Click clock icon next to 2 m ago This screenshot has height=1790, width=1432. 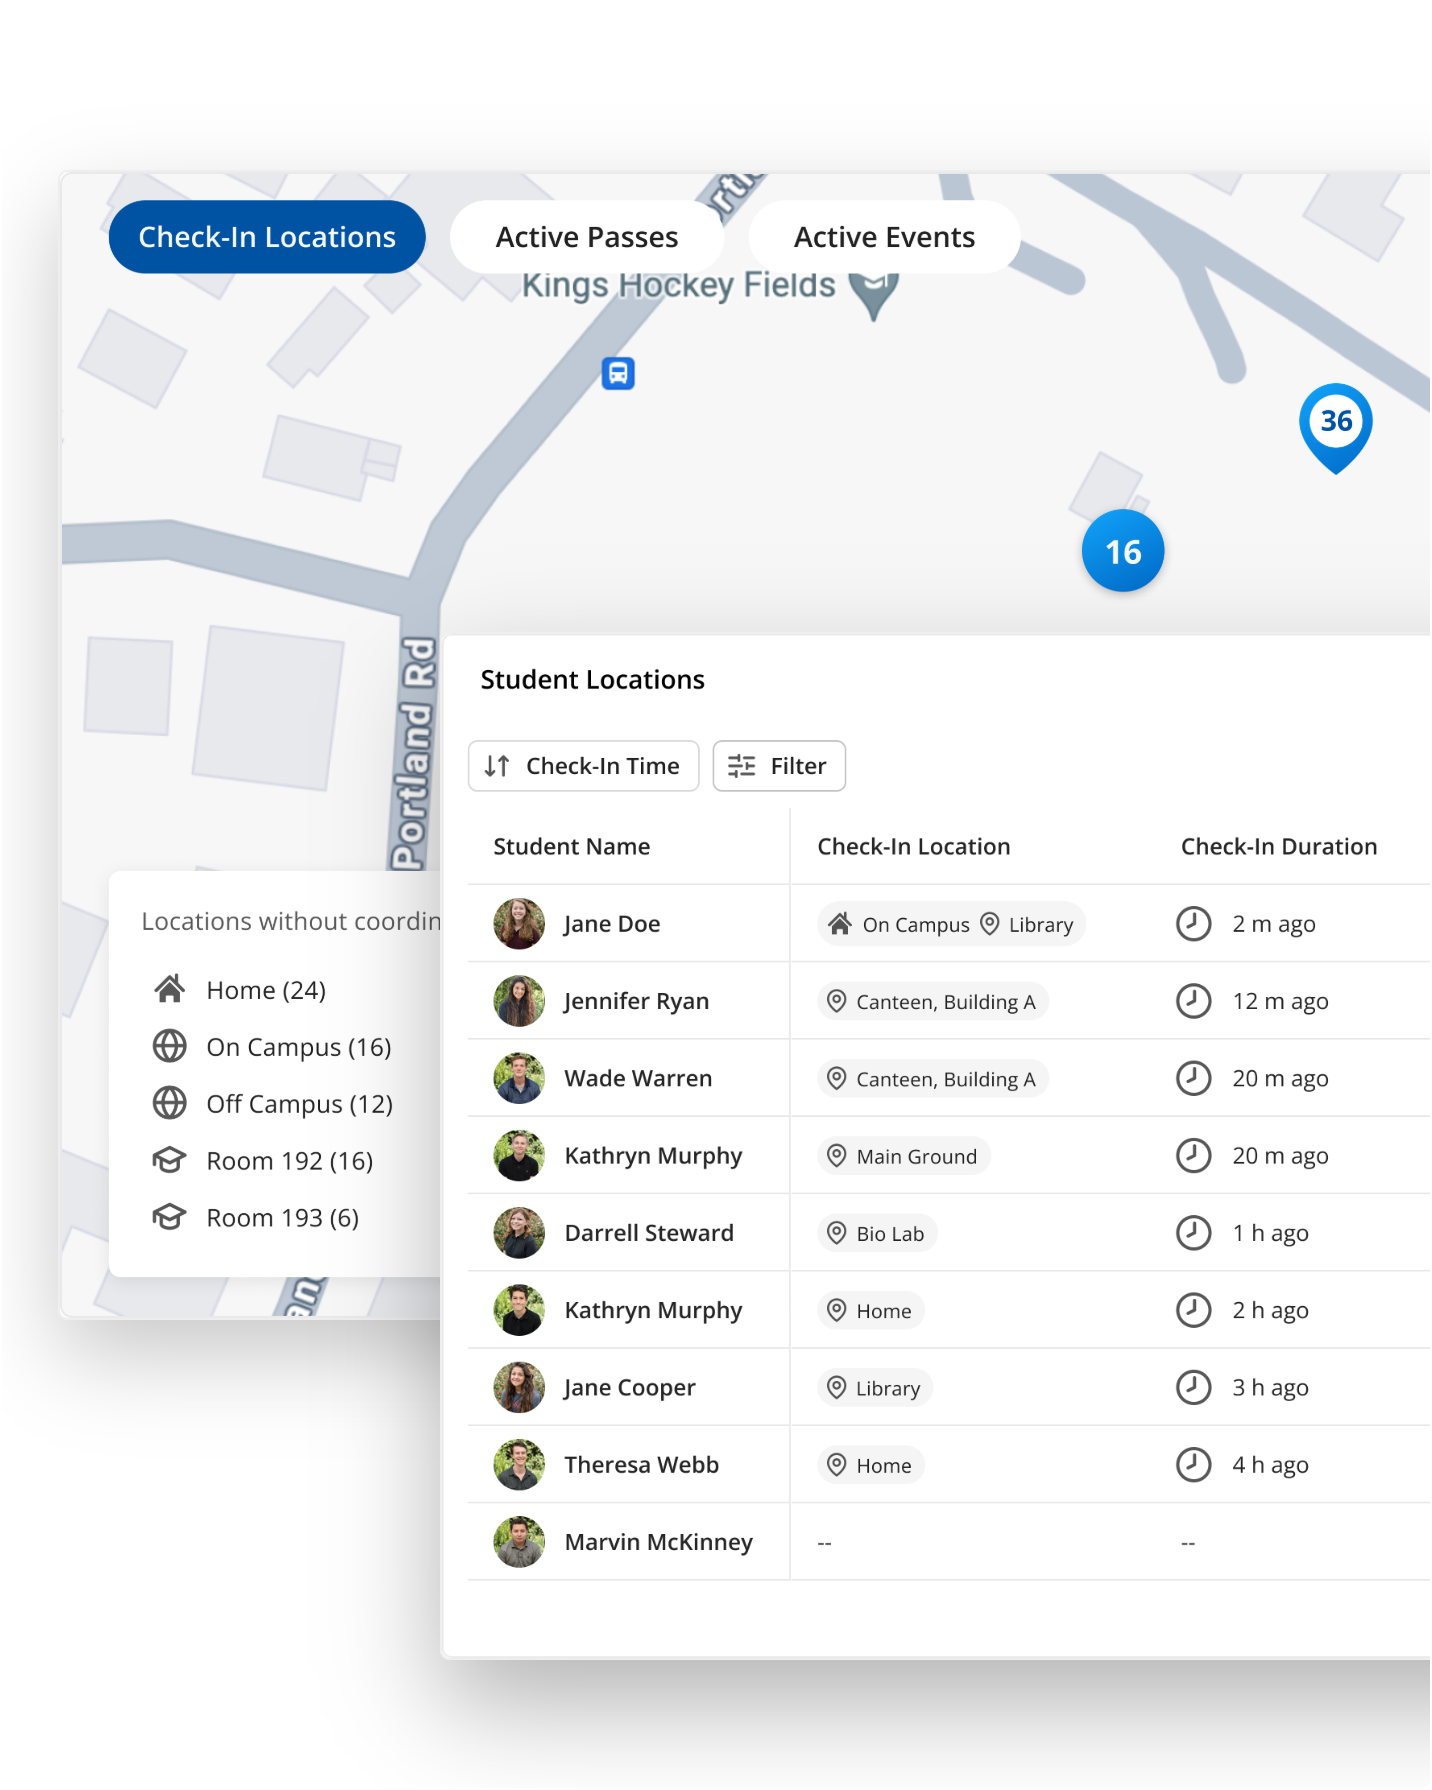(x=1193, y=923)
